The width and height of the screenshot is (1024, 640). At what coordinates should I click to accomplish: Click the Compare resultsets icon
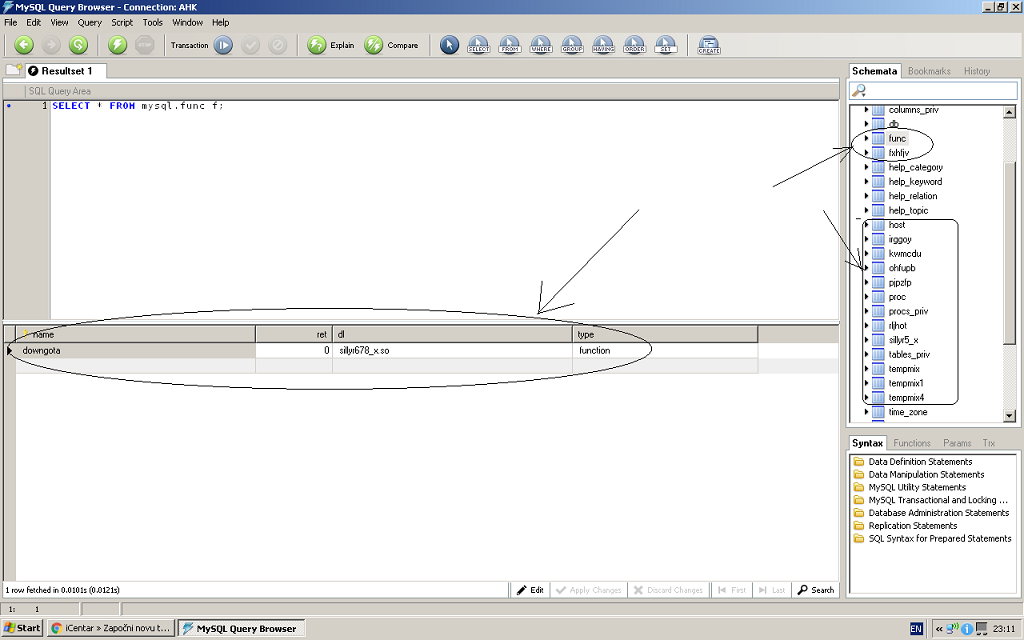[x=374, y=45]
